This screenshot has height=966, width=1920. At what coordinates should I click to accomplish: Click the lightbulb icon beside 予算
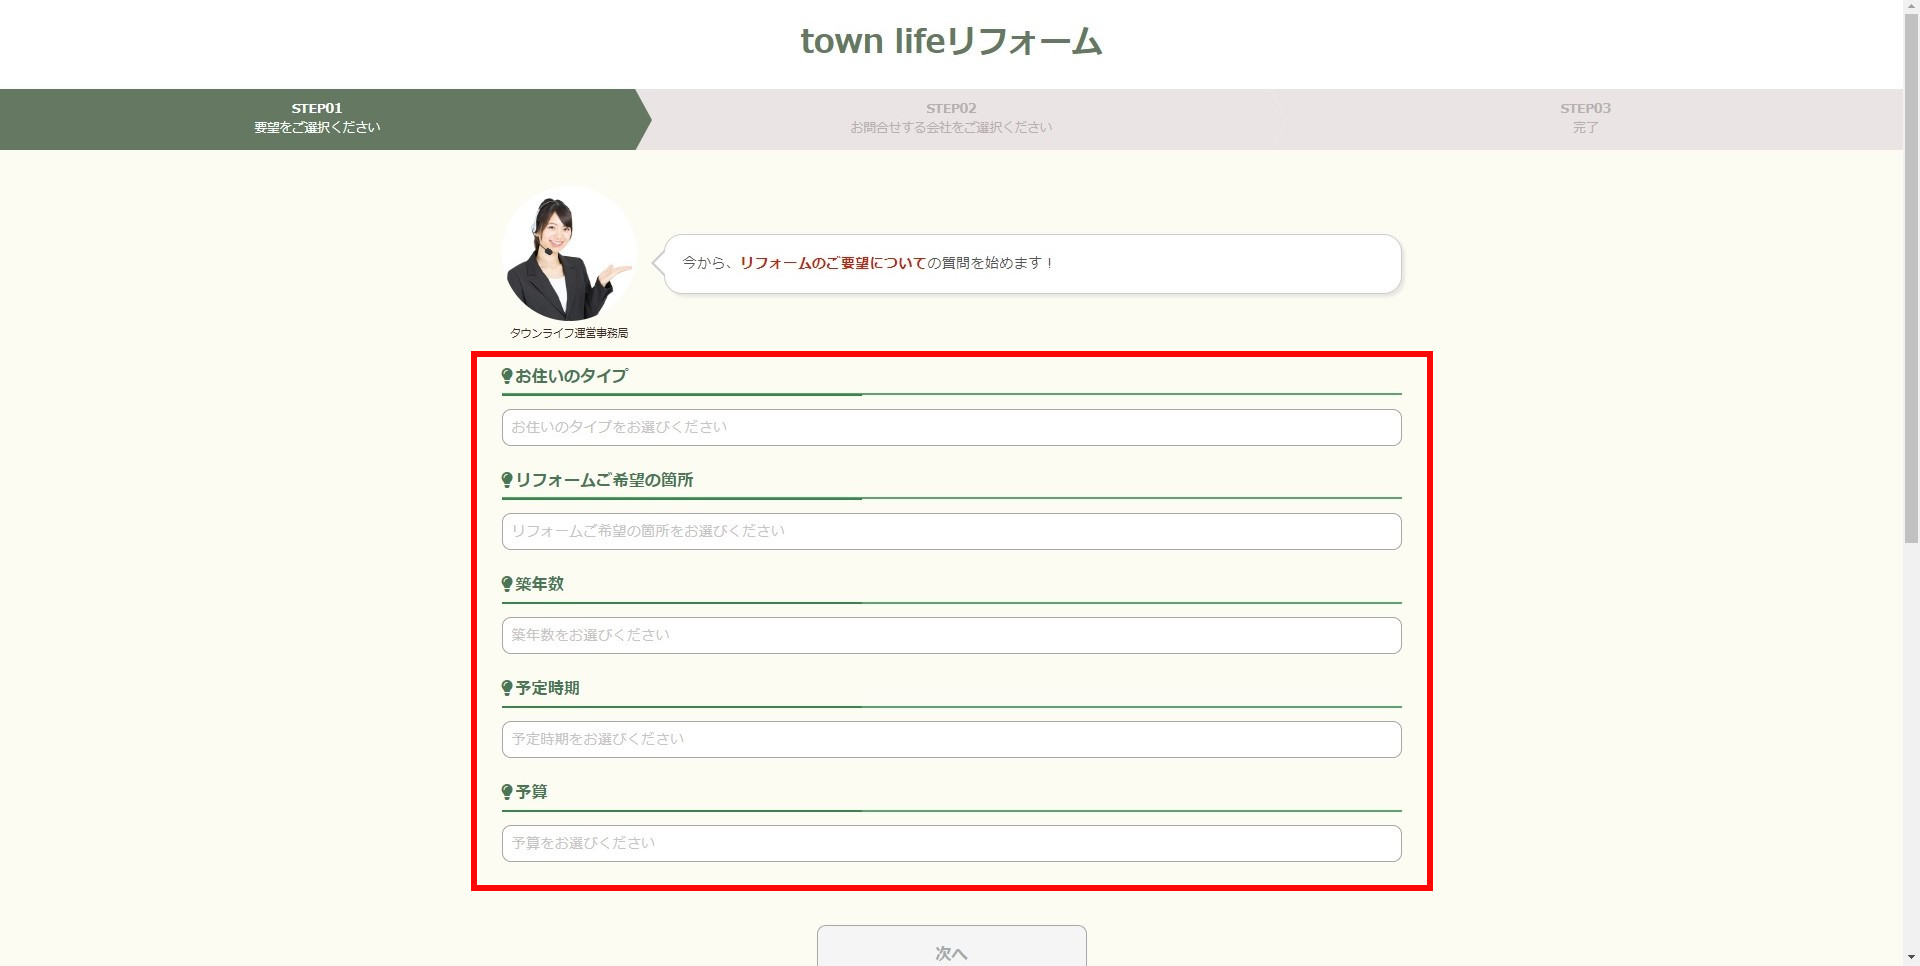pos(507,792)
